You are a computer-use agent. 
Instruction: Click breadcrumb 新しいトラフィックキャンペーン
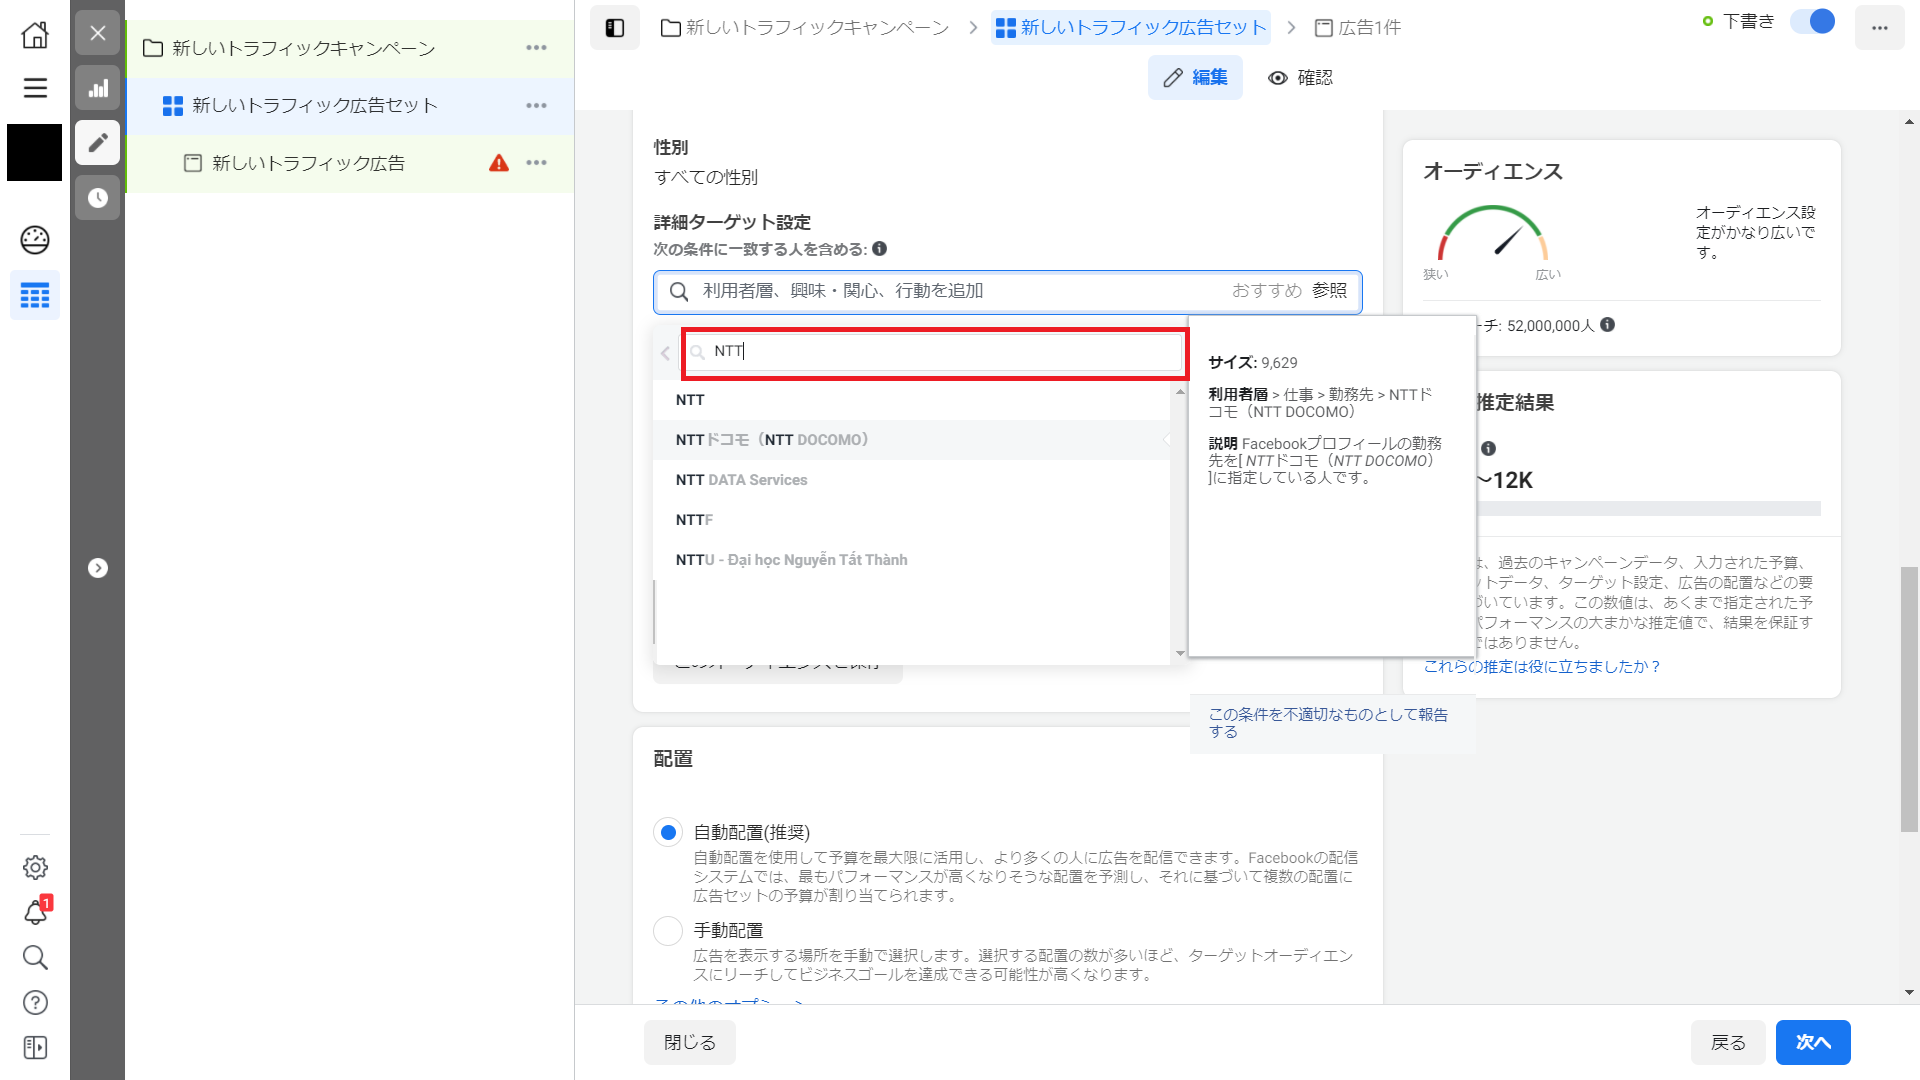805,28
